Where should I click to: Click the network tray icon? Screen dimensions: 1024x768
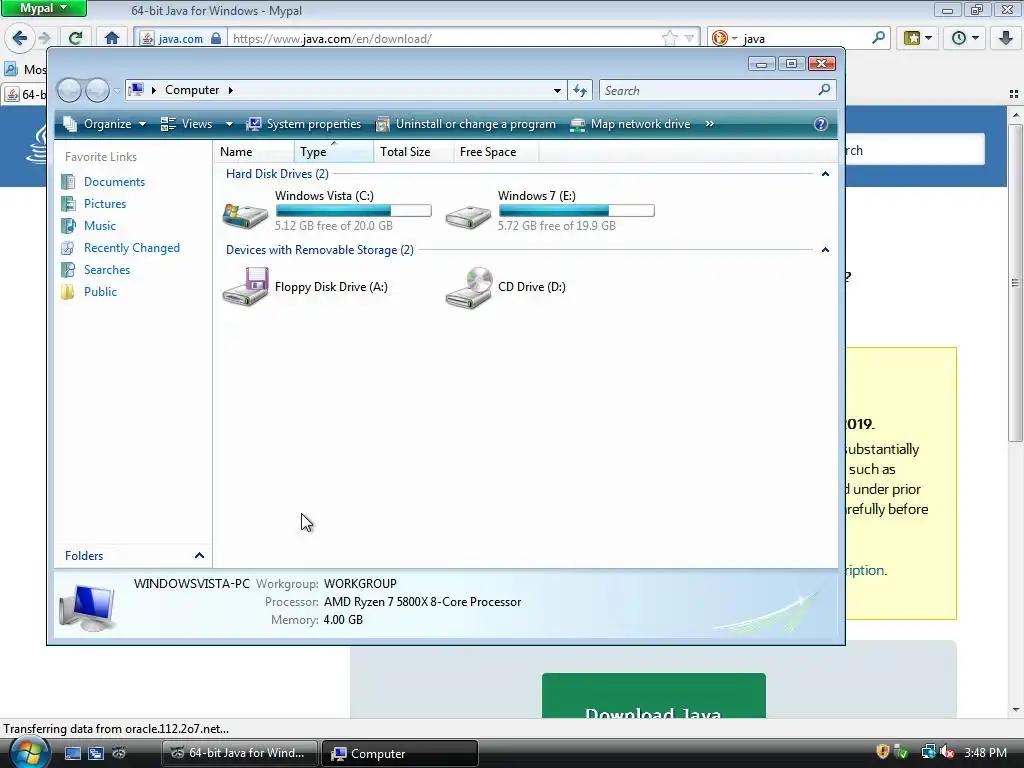[x=928, y=752]
